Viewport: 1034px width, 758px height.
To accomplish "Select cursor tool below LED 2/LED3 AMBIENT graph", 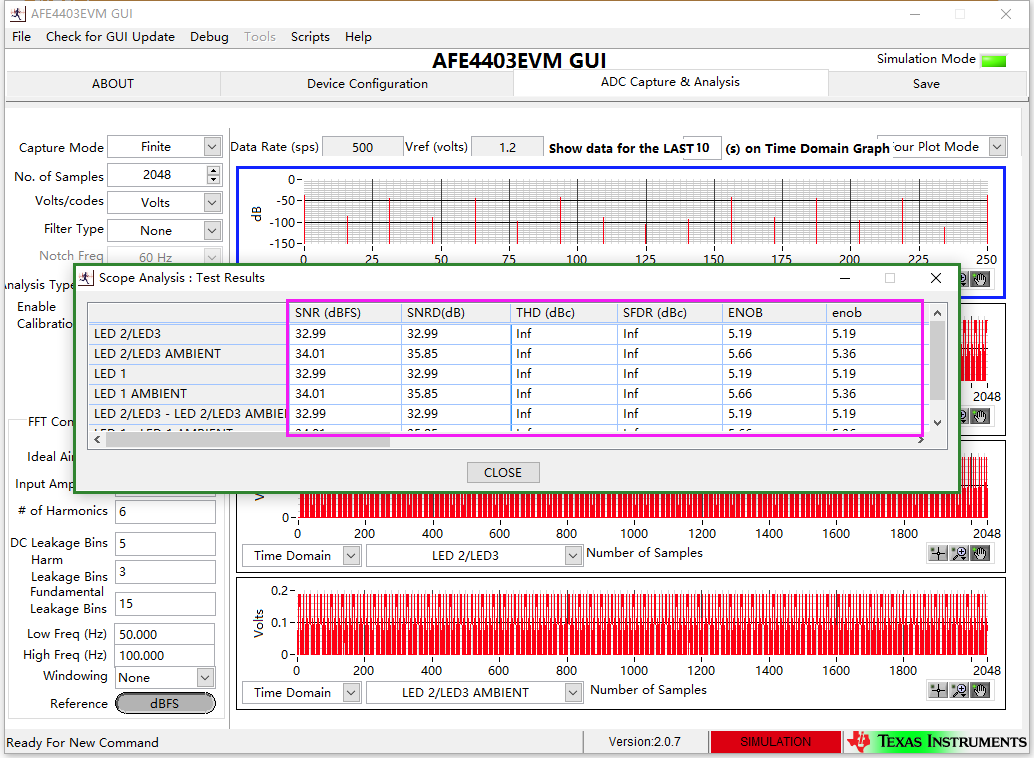I will pyautogui.click(x=938, y=690).
